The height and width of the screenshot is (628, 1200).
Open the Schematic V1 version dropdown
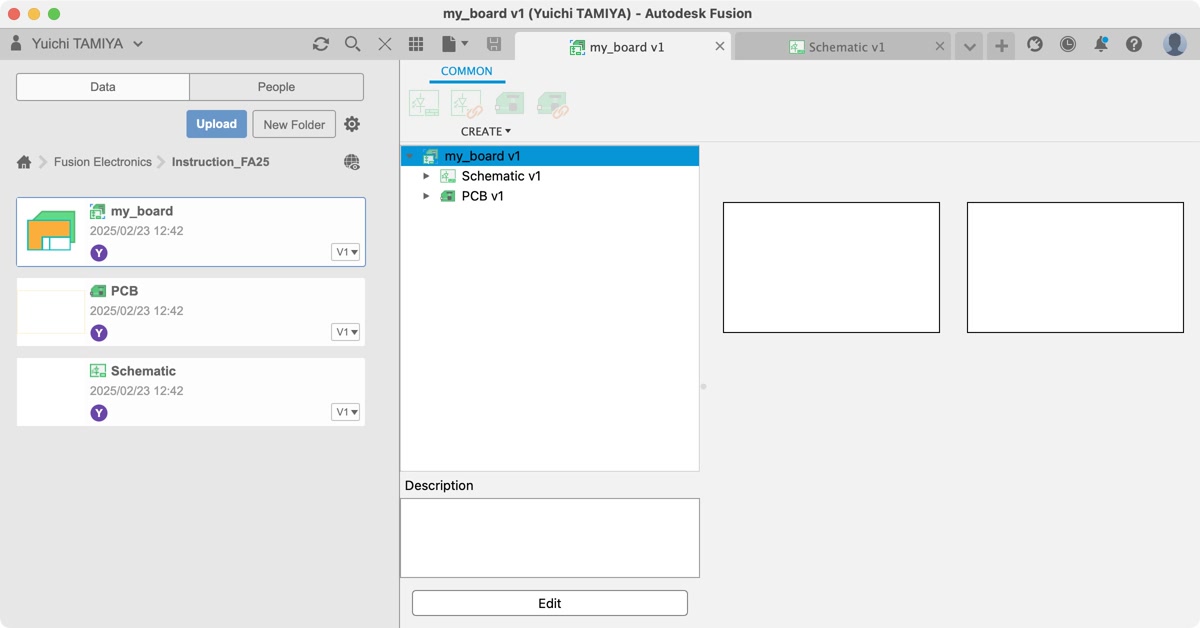[345, 412]
